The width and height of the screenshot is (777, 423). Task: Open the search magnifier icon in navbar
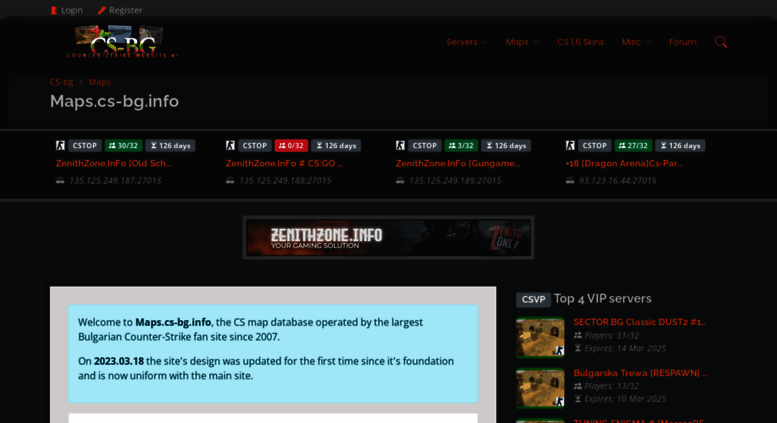click(x=720, y=42)
